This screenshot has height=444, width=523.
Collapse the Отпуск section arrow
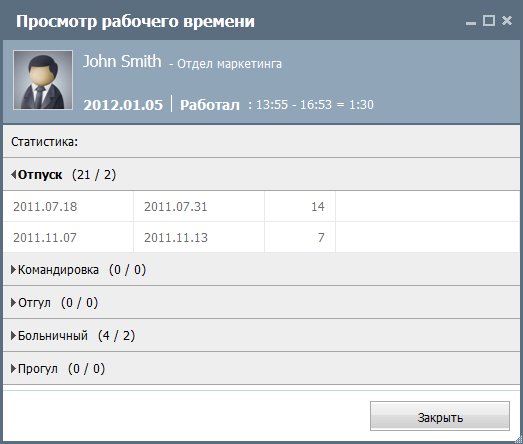click(x=13, y=174)
